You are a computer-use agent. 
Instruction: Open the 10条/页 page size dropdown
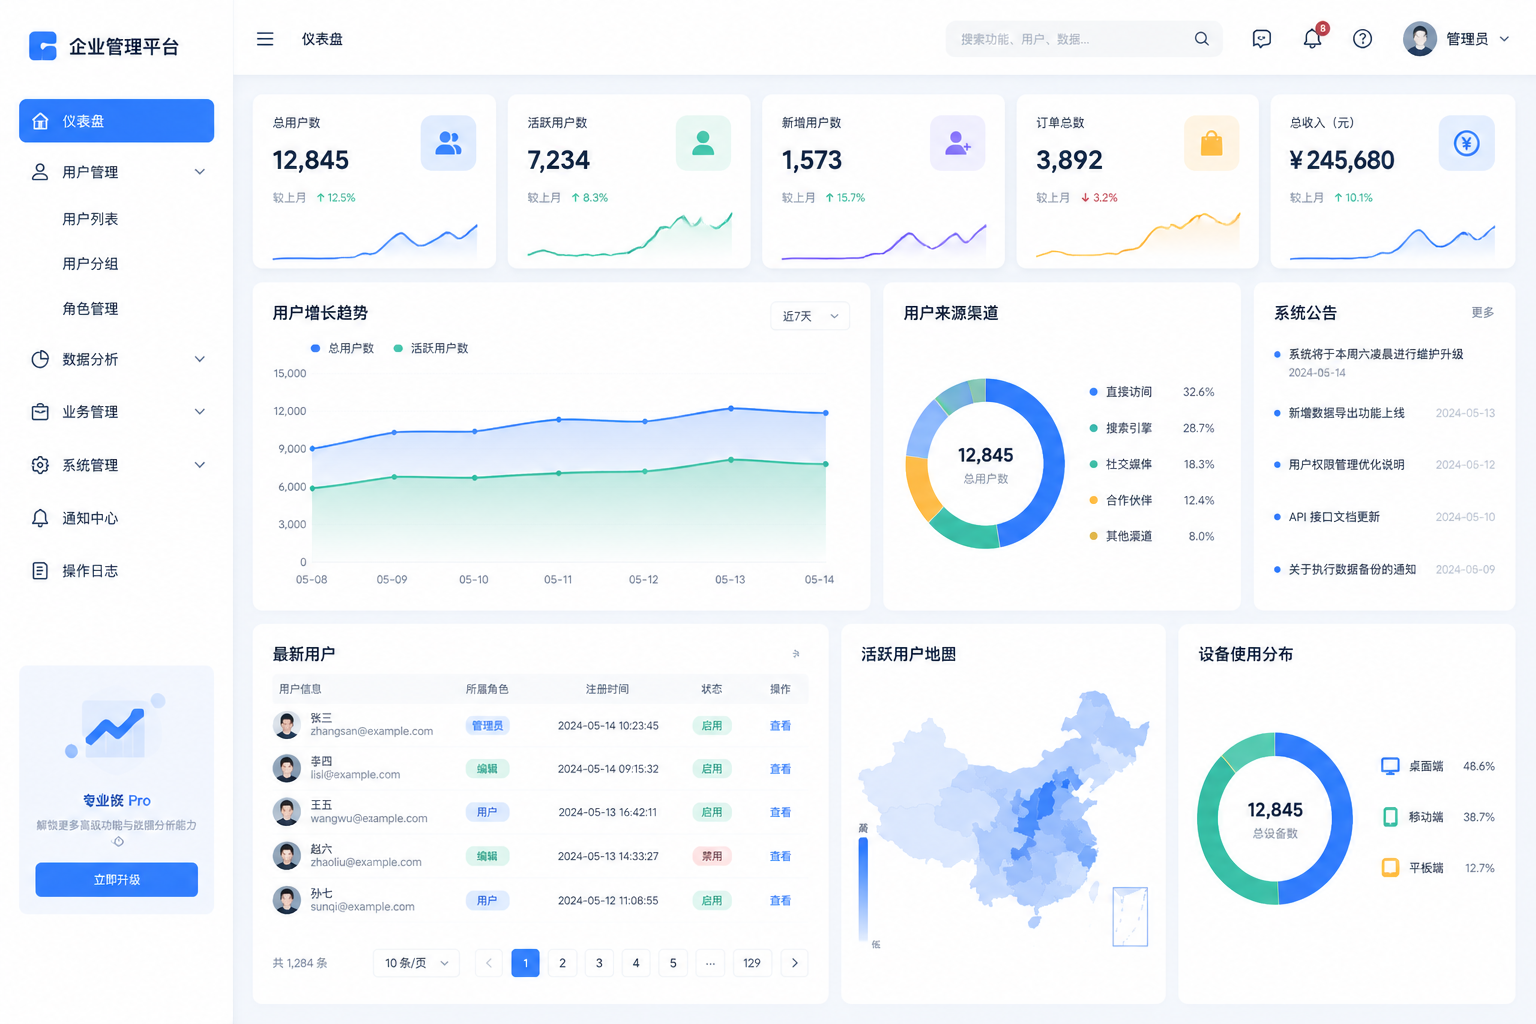(x=416, y=963)
